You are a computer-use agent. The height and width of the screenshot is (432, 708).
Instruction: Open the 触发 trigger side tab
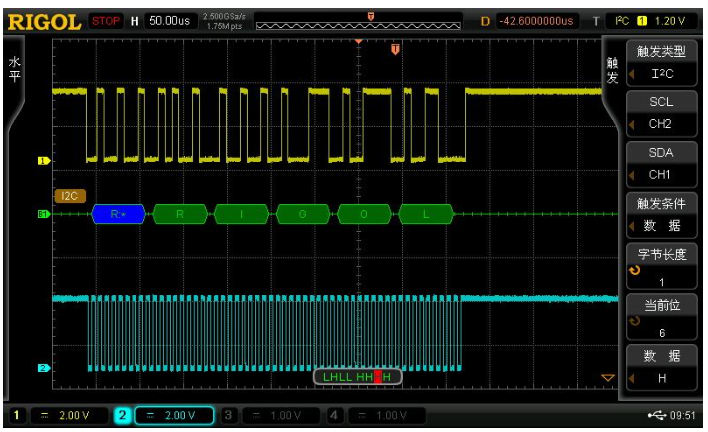point(613,70)
